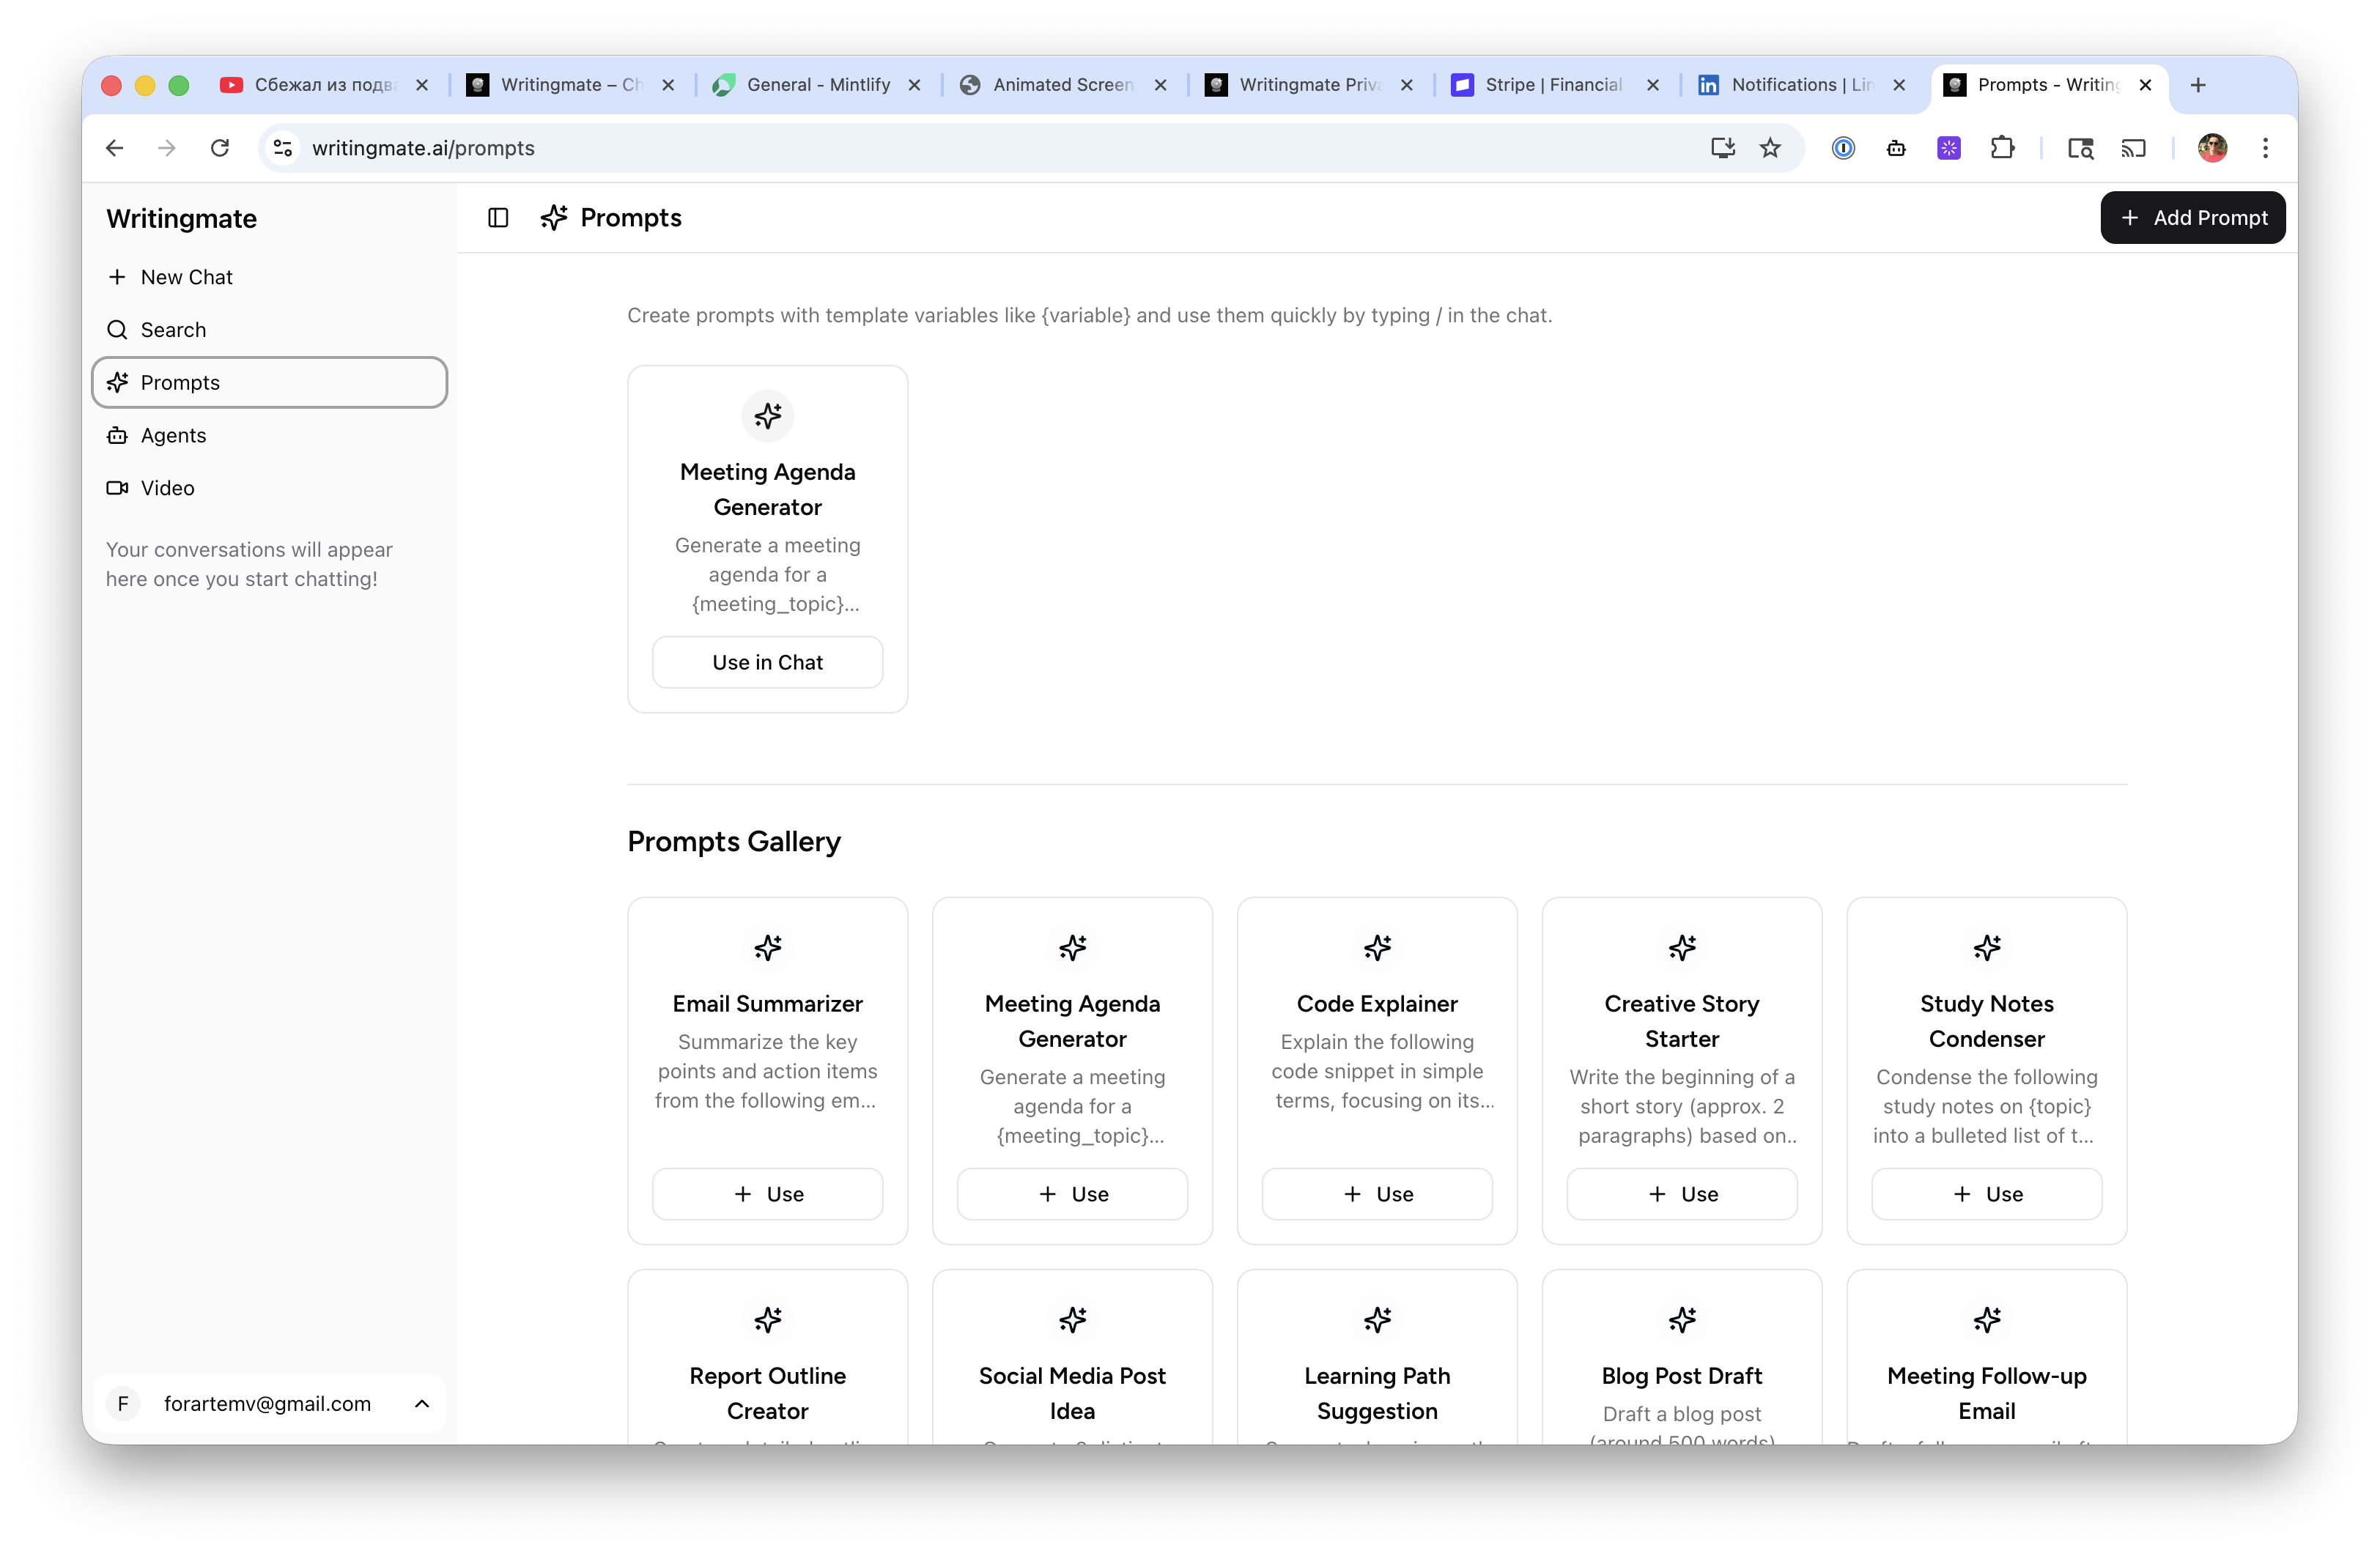Open a new browser tab

[x=2198, y=85]
